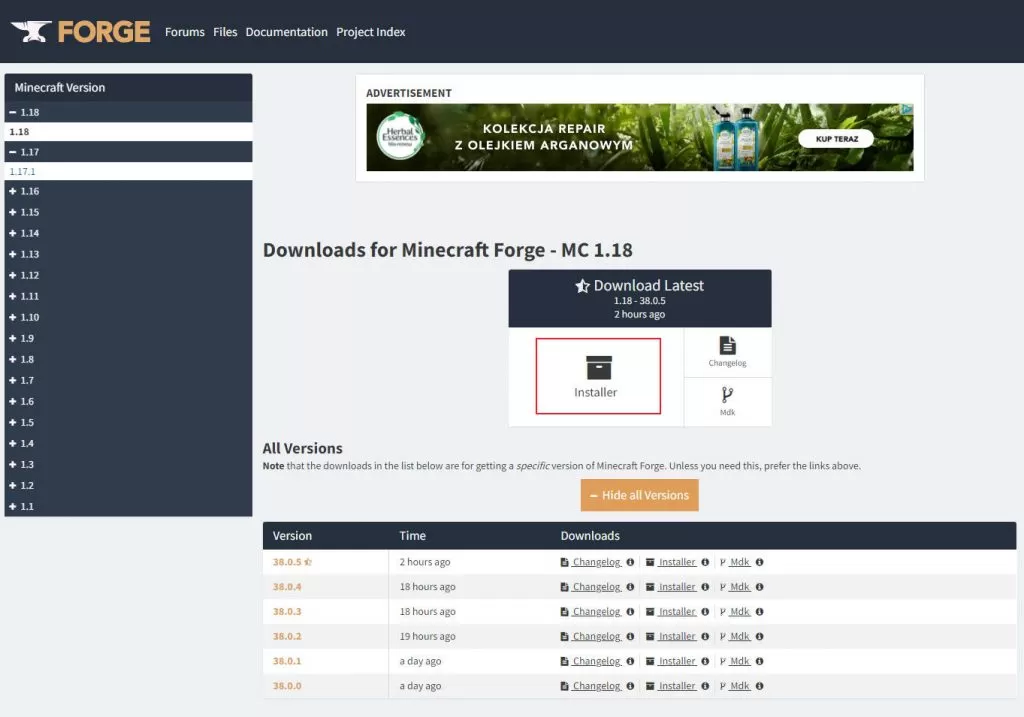
Task: Open Changelog for version 38.0.5
Action: point(596,562)
